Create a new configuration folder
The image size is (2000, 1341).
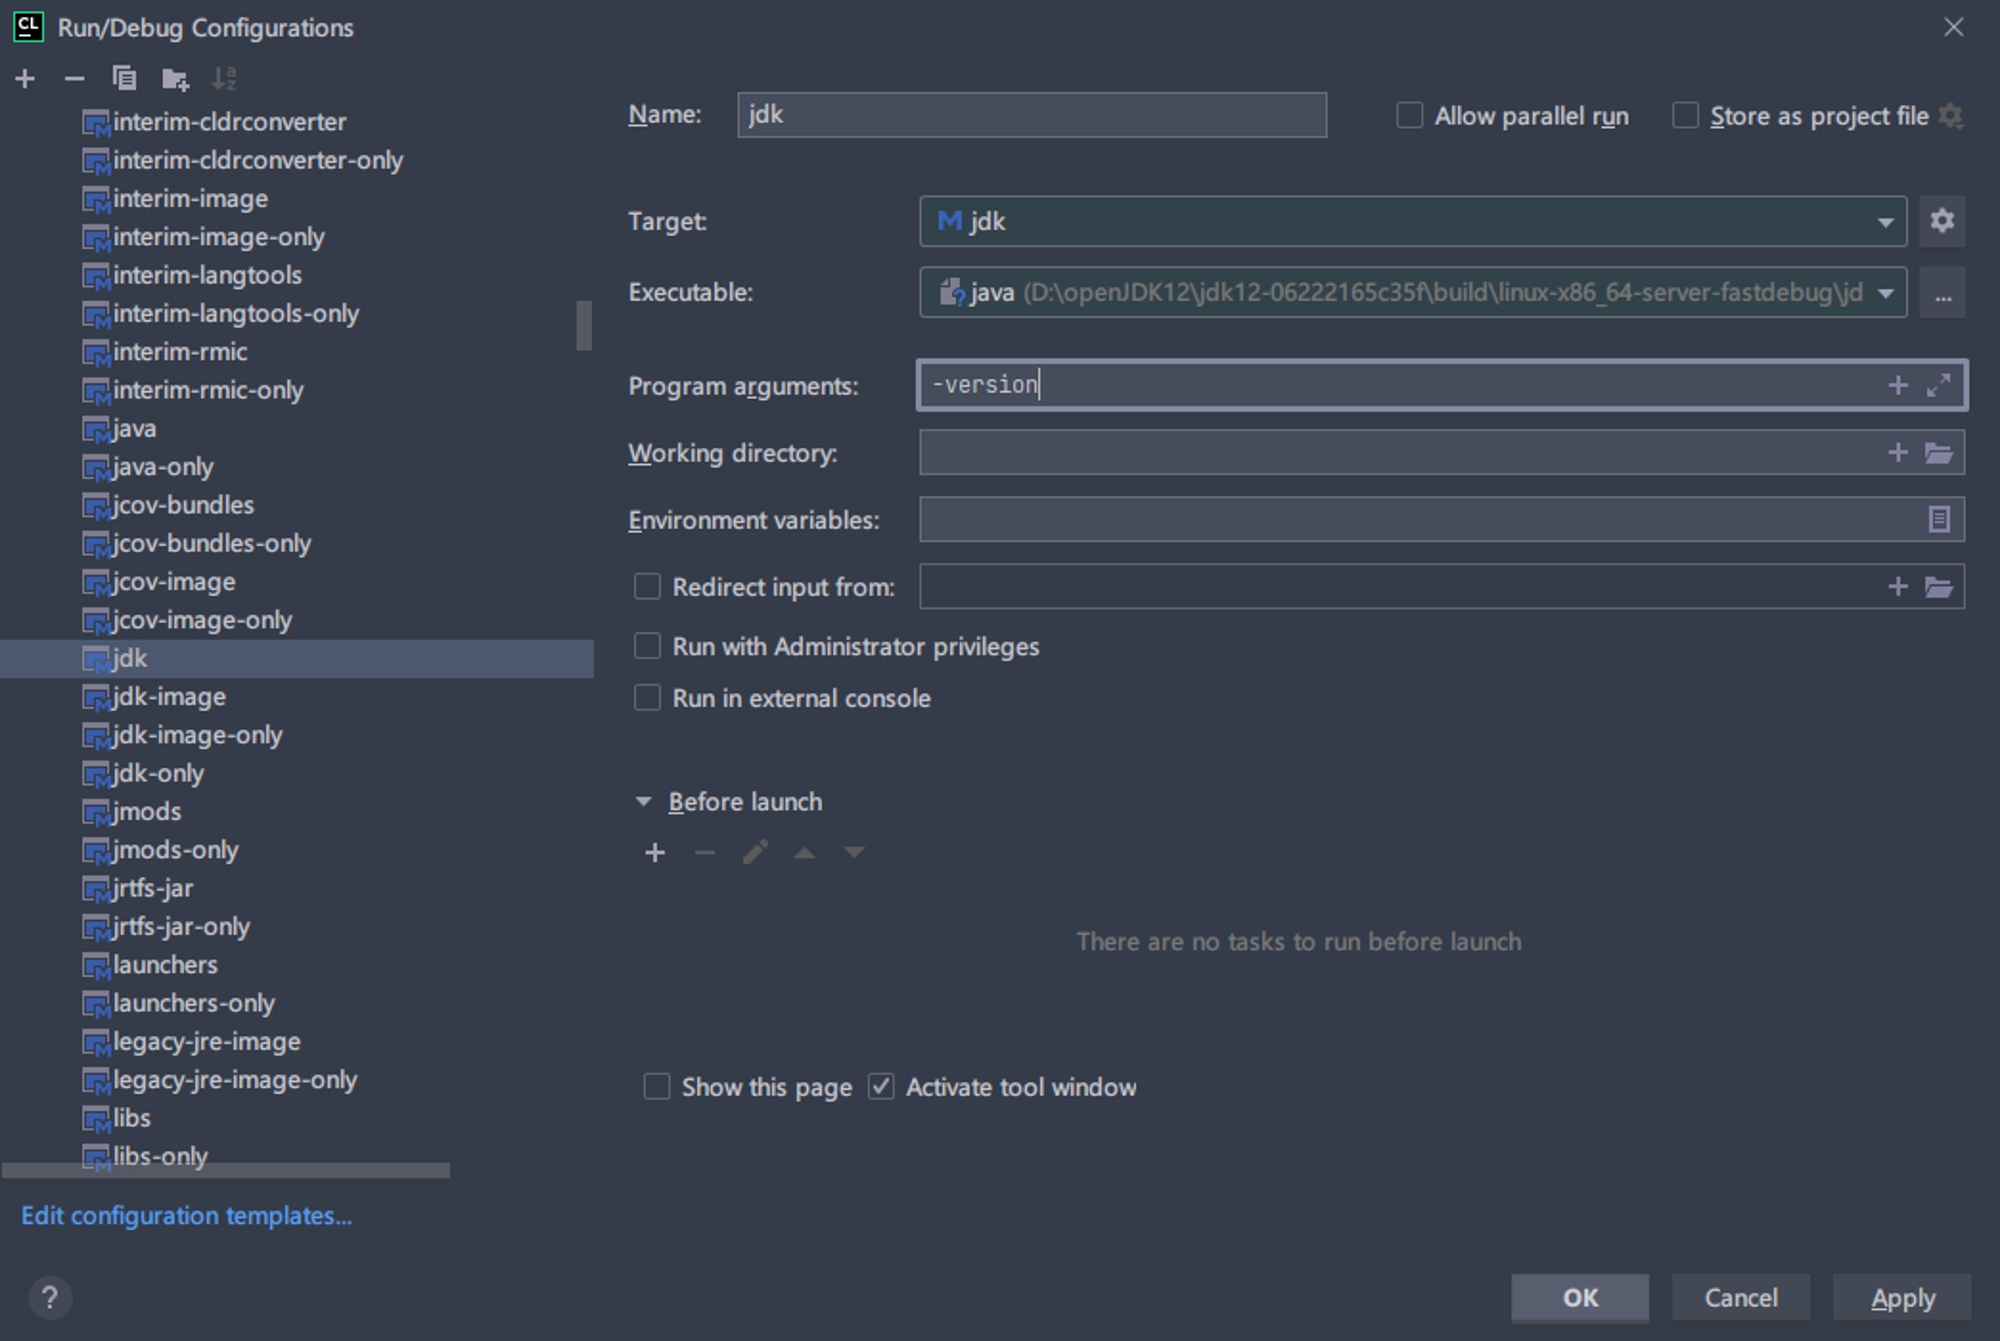pos(175,78)
